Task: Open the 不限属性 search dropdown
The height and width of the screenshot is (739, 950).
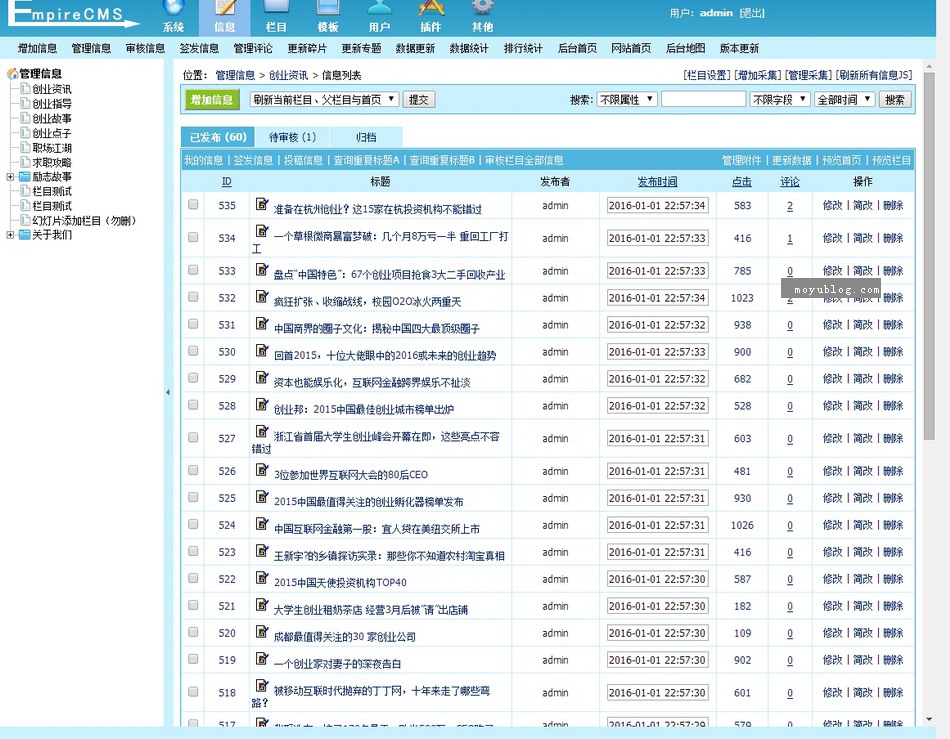Action: pos(626,99)
